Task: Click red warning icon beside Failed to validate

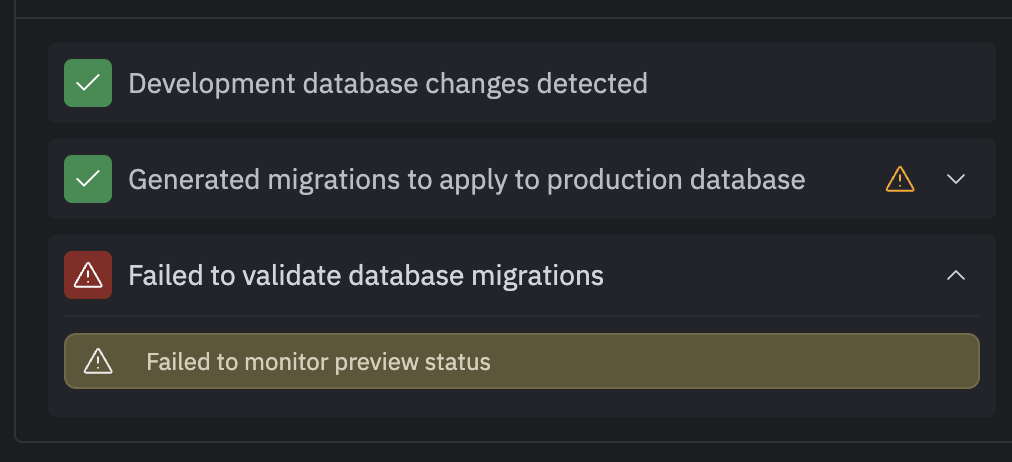Action: (88, 275)
